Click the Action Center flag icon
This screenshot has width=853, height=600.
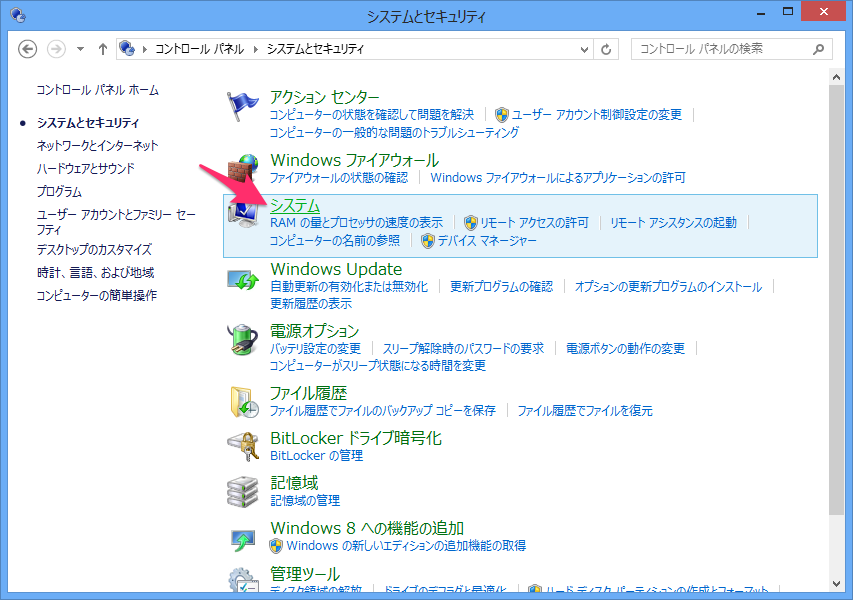tap(242, 106)
